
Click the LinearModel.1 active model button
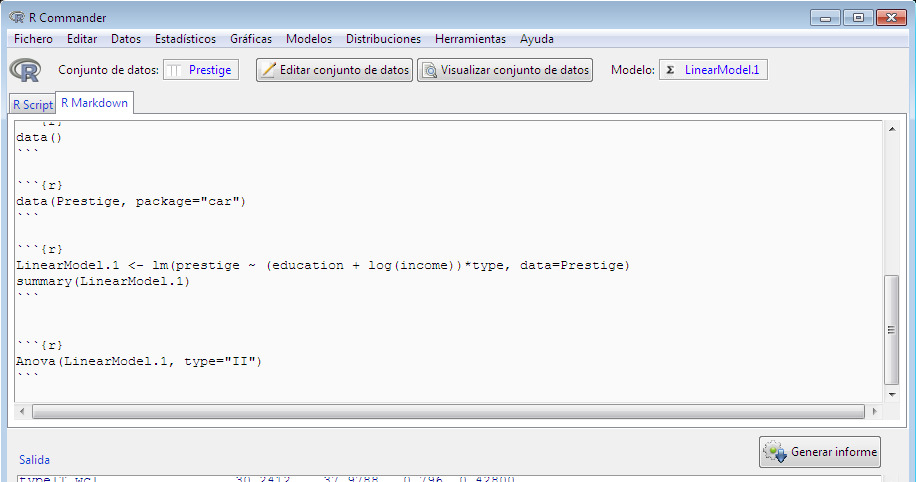[x=713, y=70]
